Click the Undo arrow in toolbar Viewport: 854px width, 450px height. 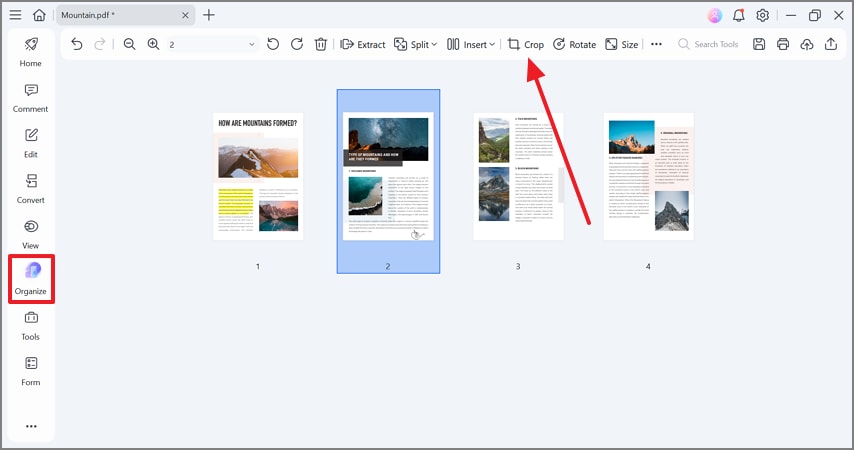click(x=77, y=44)
